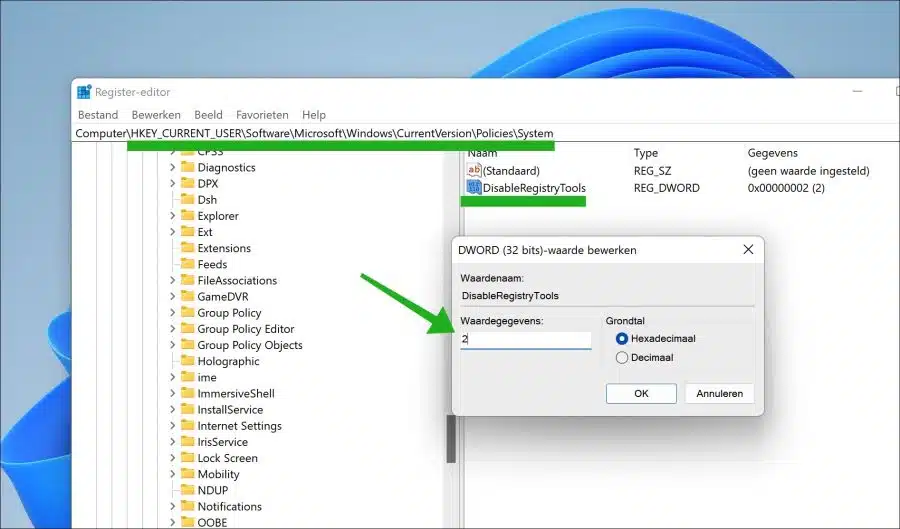The height and width of the screenshot is (529, 900).
Task: Expand the Group Policy tree node
Action: [x=173, y=312]
